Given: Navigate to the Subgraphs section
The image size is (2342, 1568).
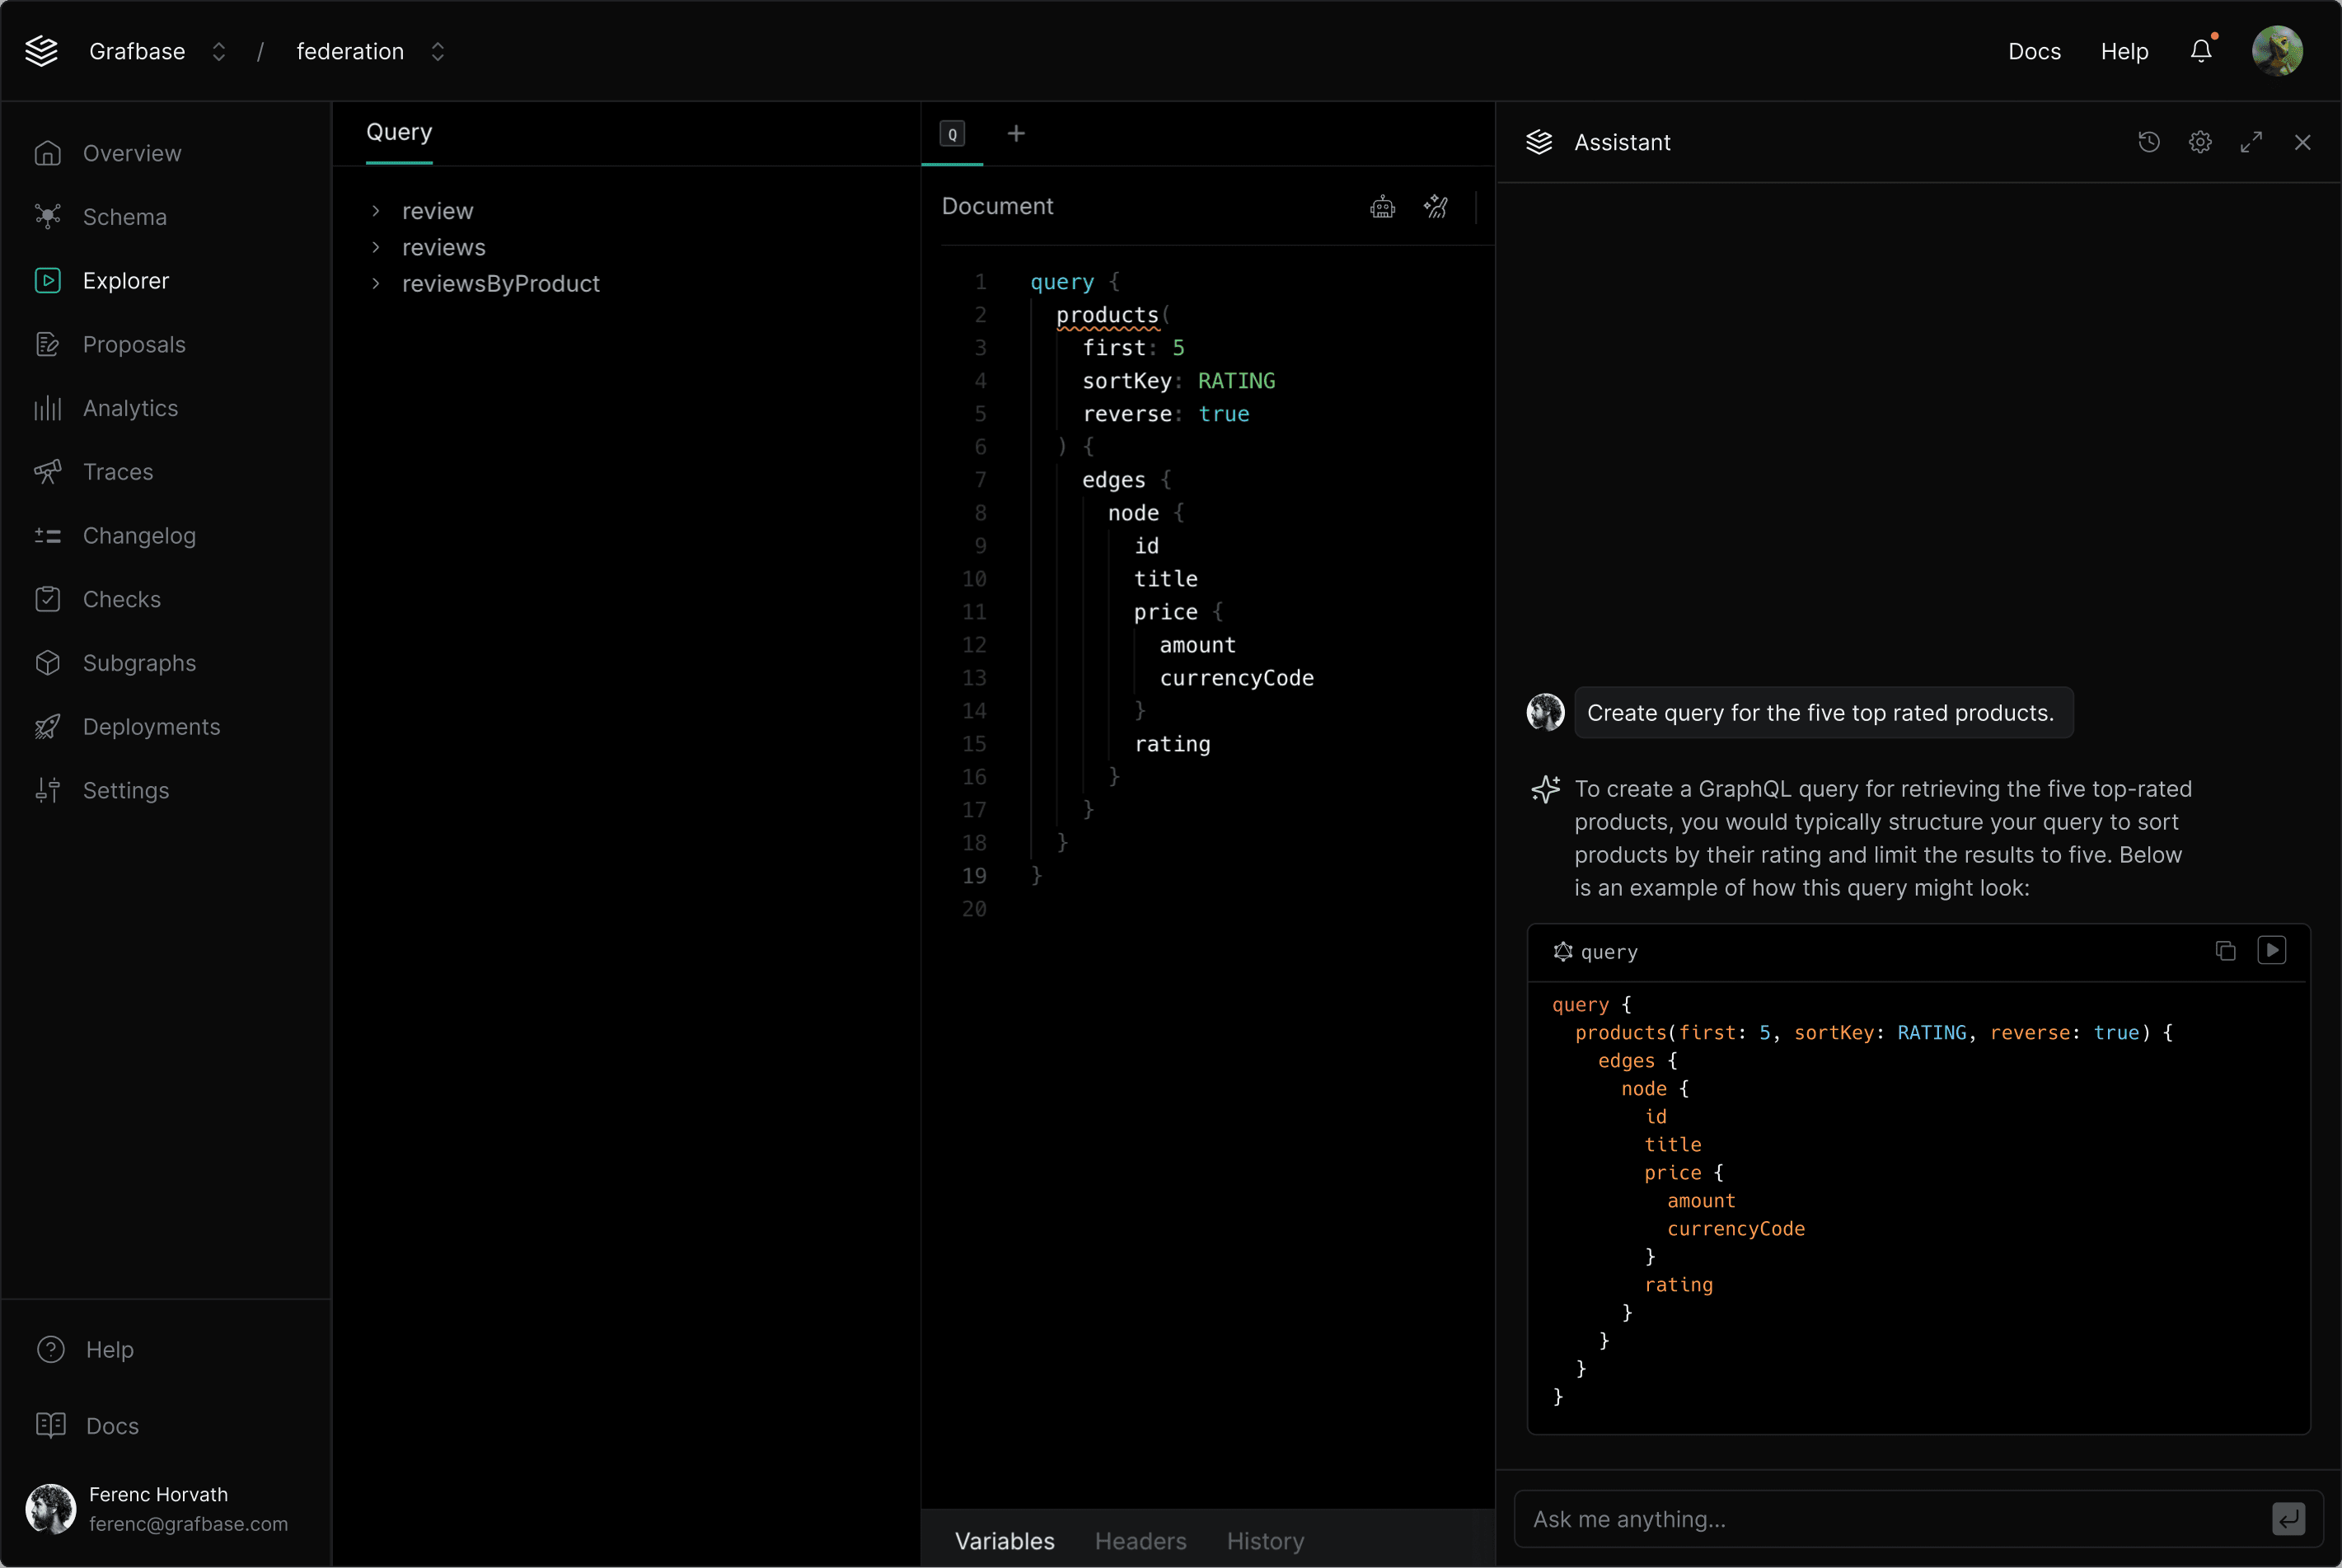Looking at the screenshot, I should pyautogui.click(x=139, y=663).
